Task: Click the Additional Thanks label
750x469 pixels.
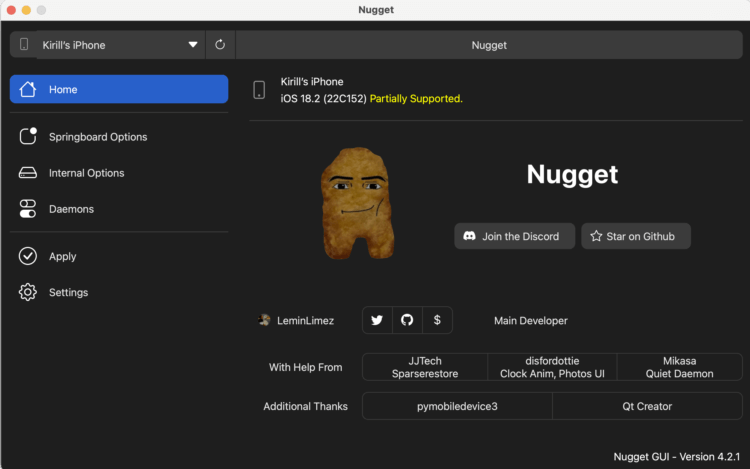Action: (x=306, y=406)
